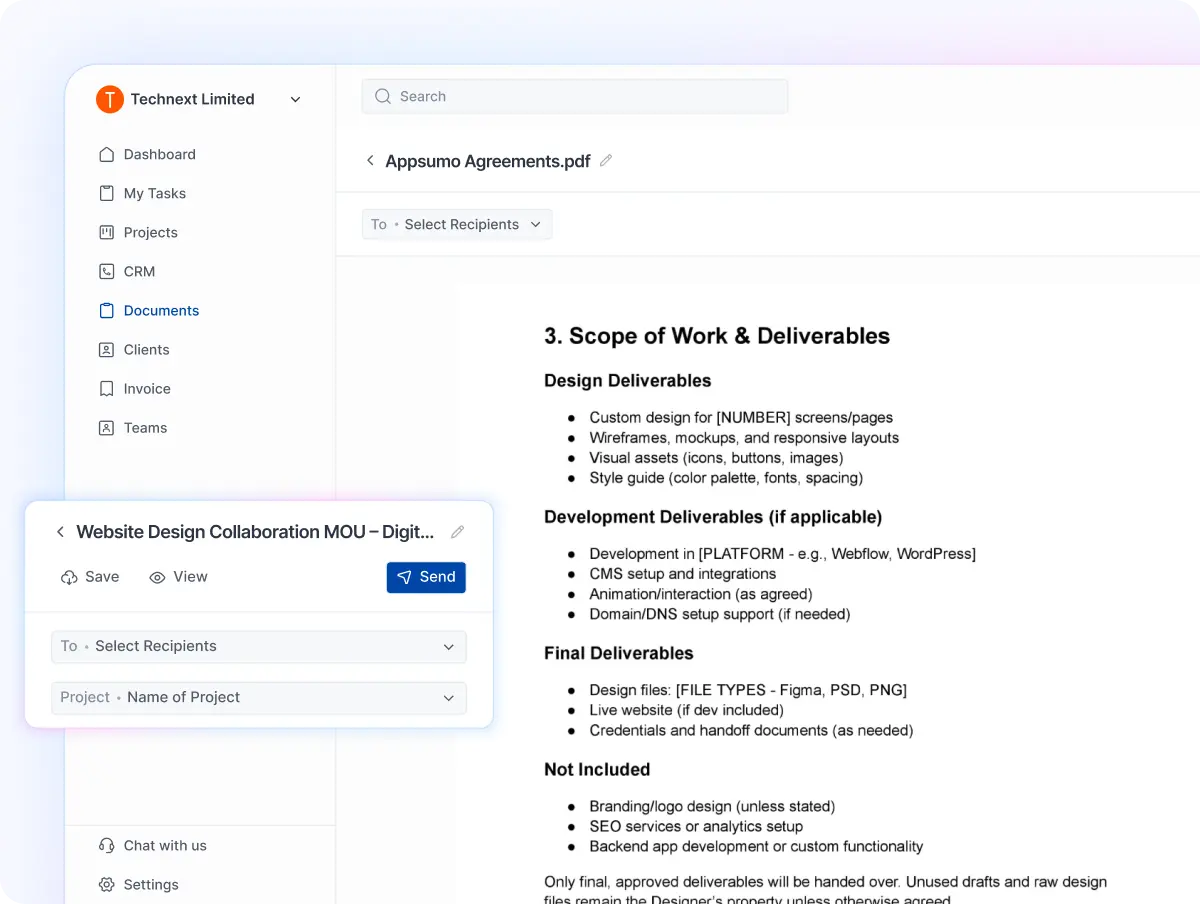Click the CRM phone icon
This screenshot has width=1200, height=904.
(107, 271)
